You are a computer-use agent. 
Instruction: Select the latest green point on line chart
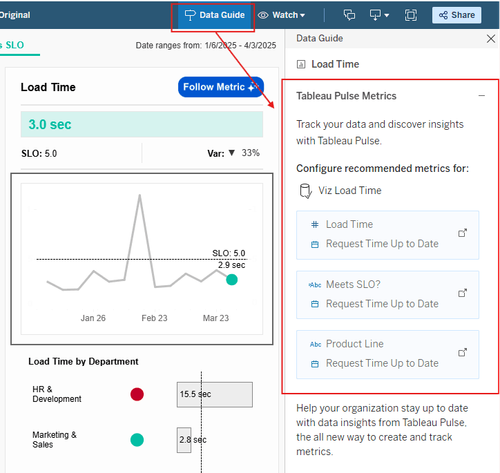[232, 280]
